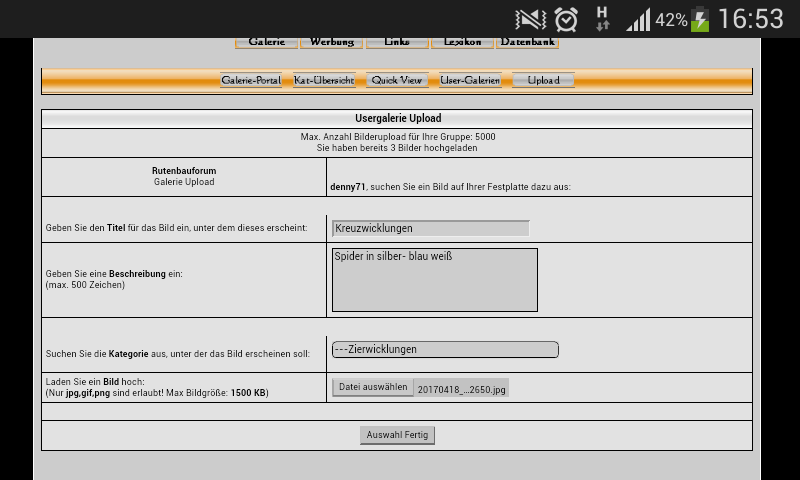This screenshot has width=800, height=480.
Task: Tap the muted sound status icon
Action: (531, 19)
